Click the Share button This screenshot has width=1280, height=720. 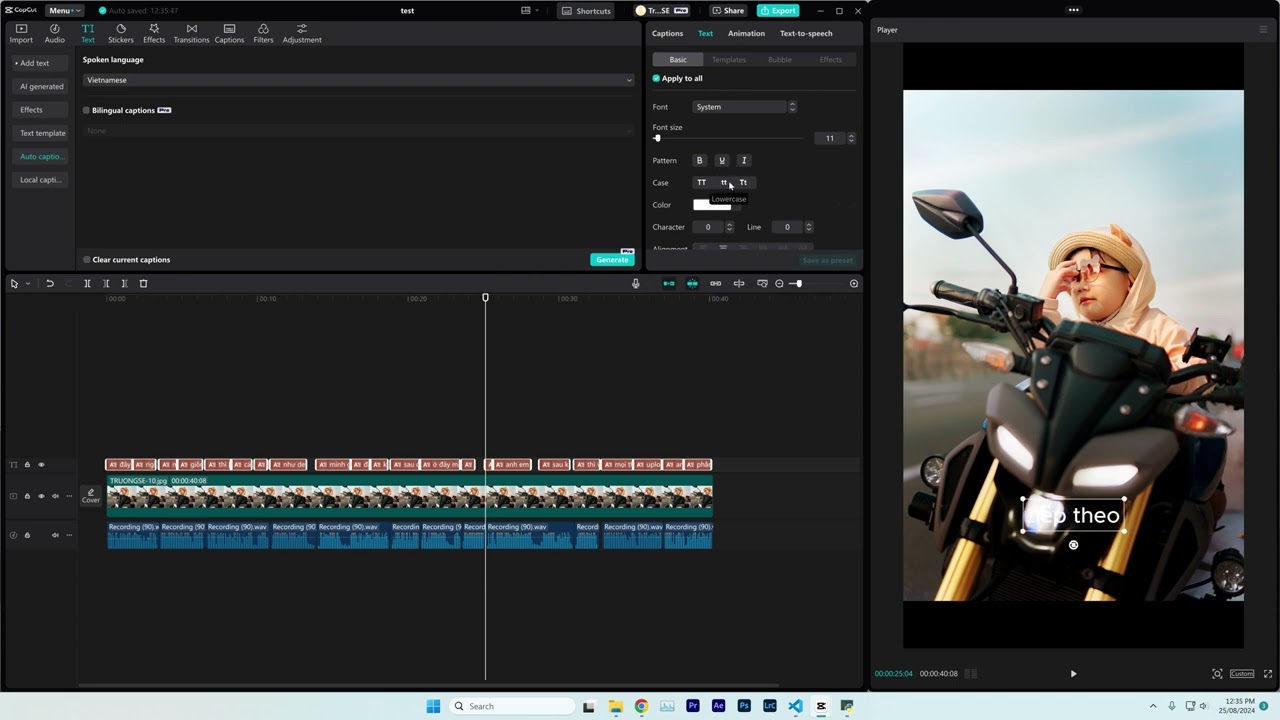[x=728, y=11]
